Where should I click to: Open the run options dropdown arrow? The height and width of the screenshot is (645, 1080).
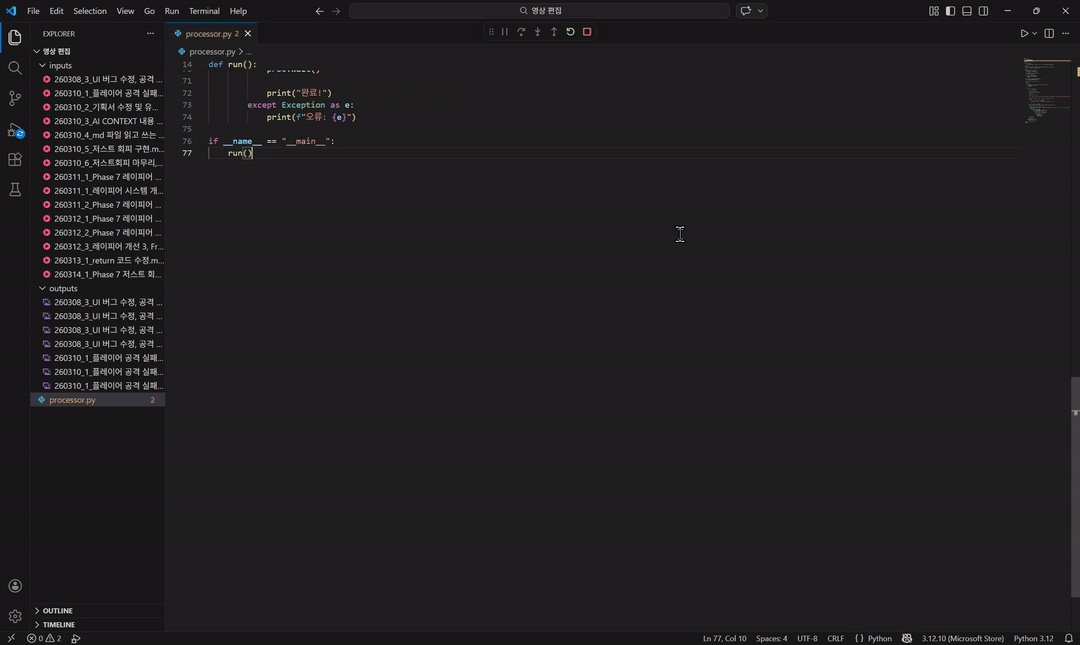(1035, 33)
